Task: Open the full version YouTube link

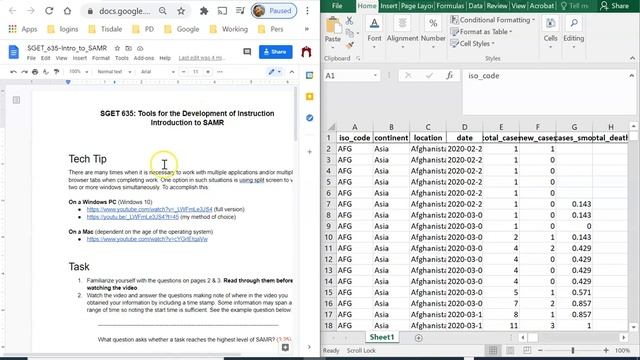Action: 149,209
